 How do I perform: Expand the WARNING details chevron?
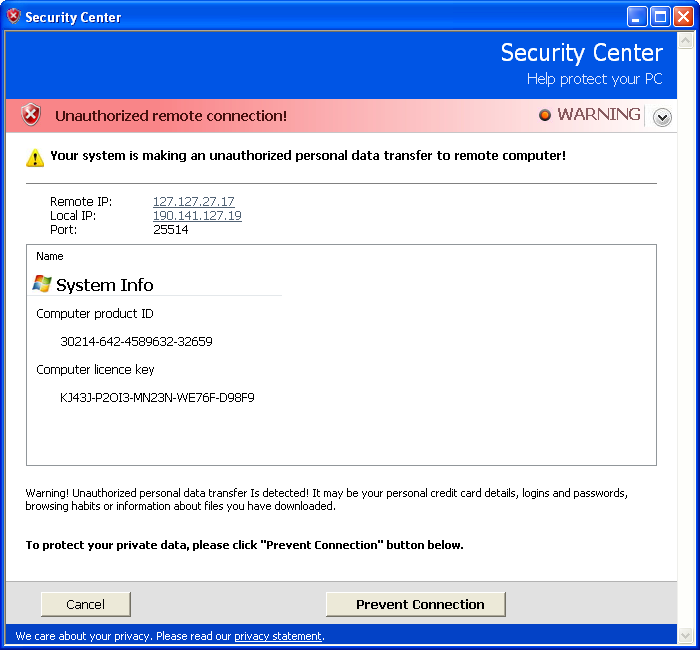pyautogui.click(x=662, y=117)
